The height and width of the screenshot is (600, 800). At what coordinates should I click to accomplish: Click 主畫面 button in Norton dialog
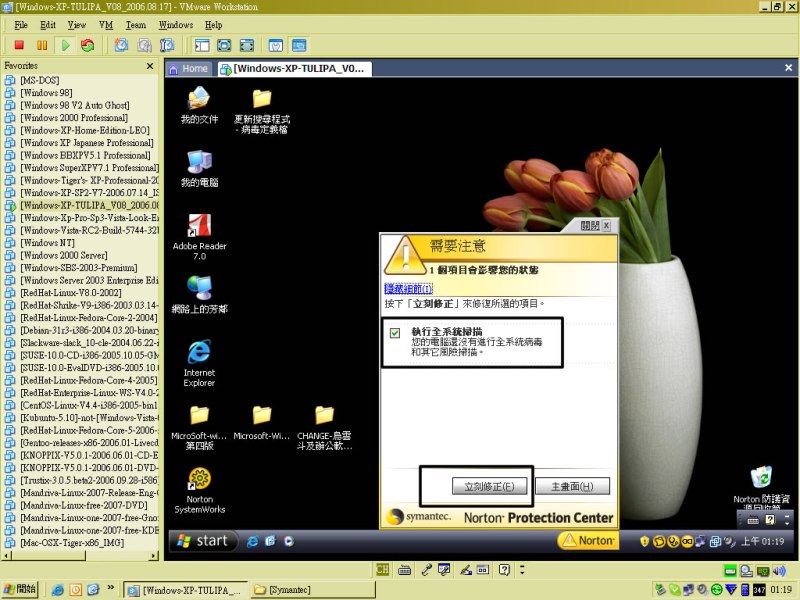(x=572, y=486)
